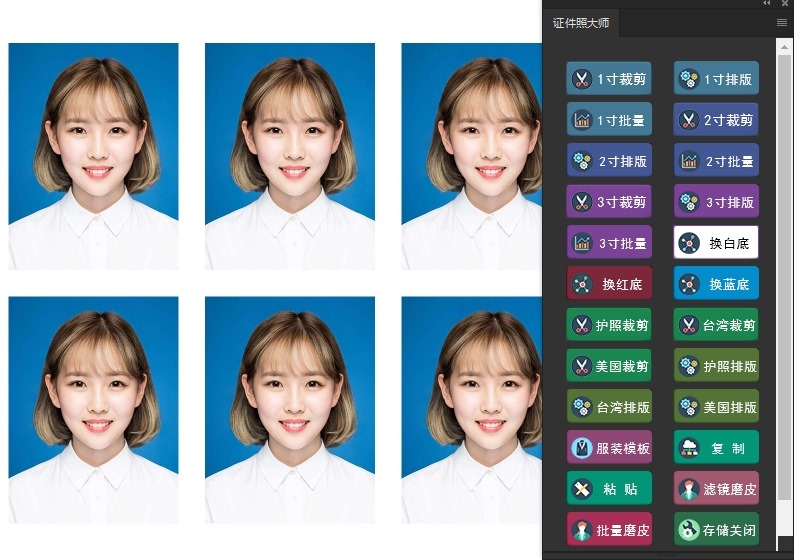The width and height of the screenshot is (794, 560).
Task: Click the 滤镜磨皮 skin smoothing button
Action: 716,489
